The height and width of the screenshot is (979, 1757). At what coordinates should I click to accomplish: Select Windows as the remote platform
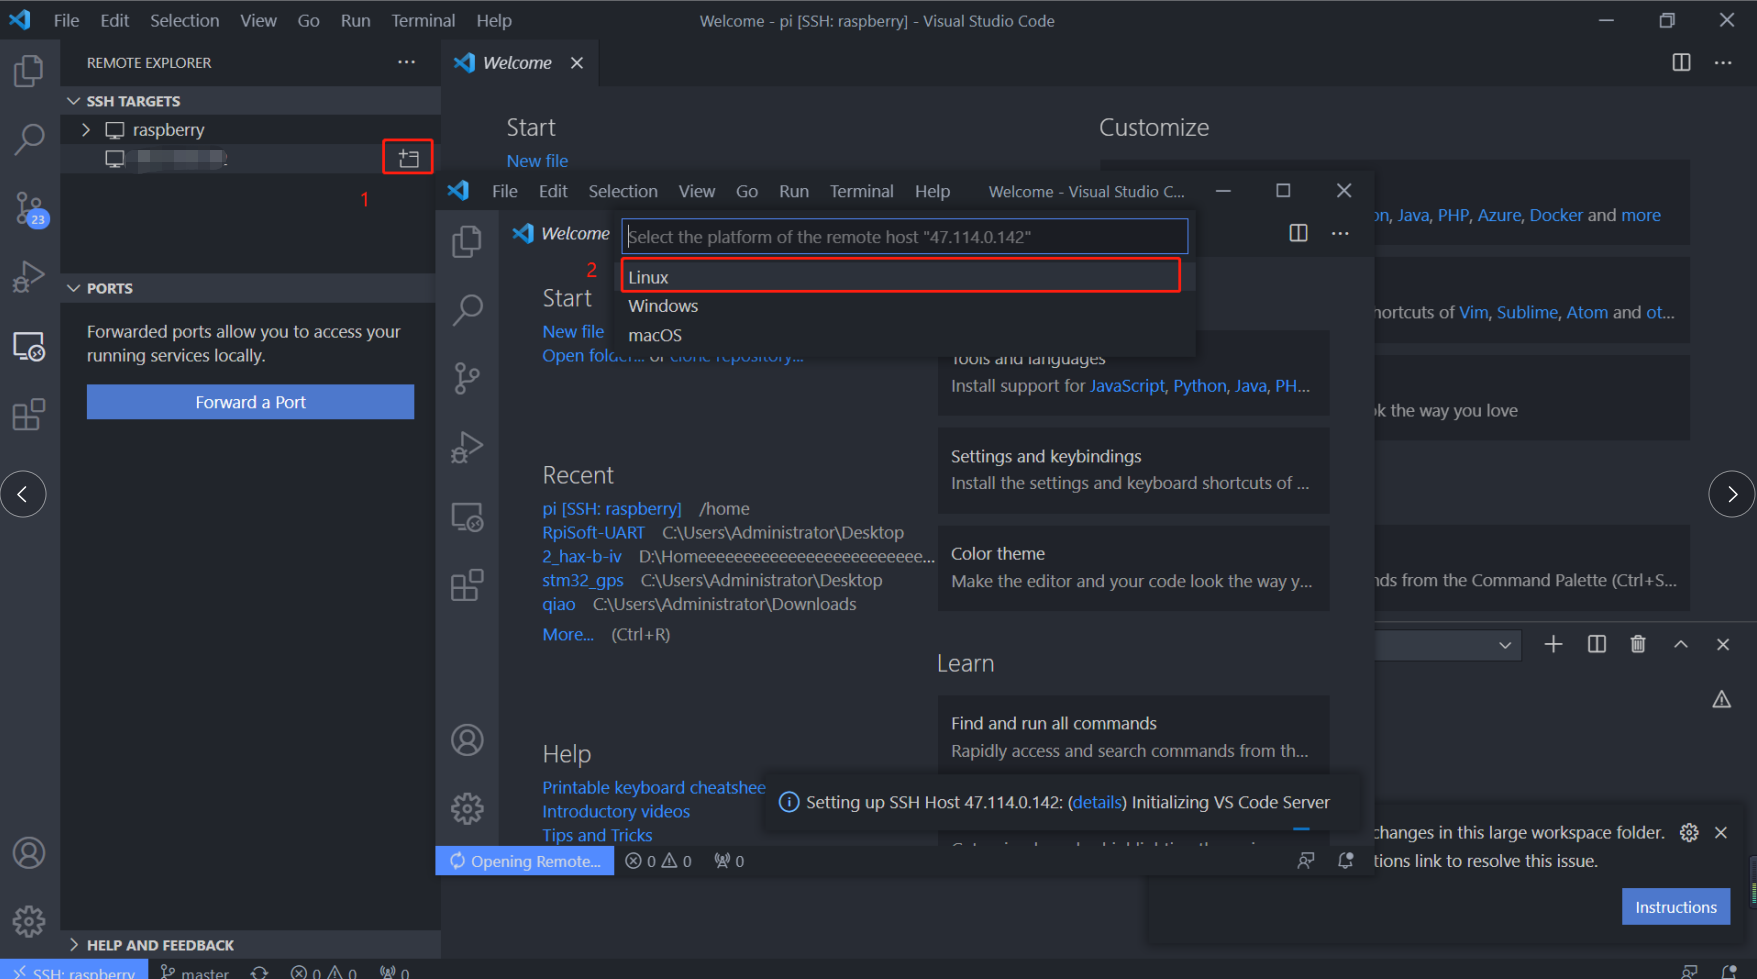pyautogui.click(x=905, y=306)
